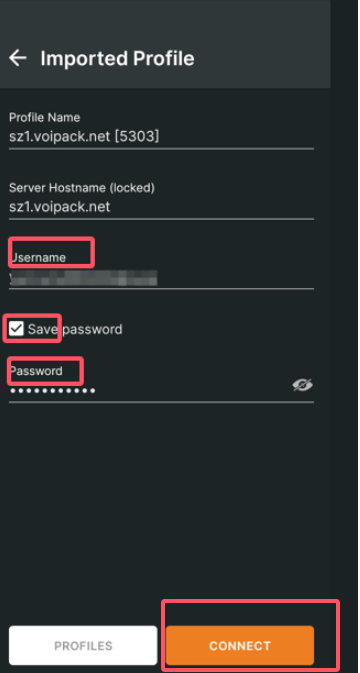The width and height of the screenshot is (360, 673).
Task: Focus the Username input field
Action: click(x=161, y=278)
